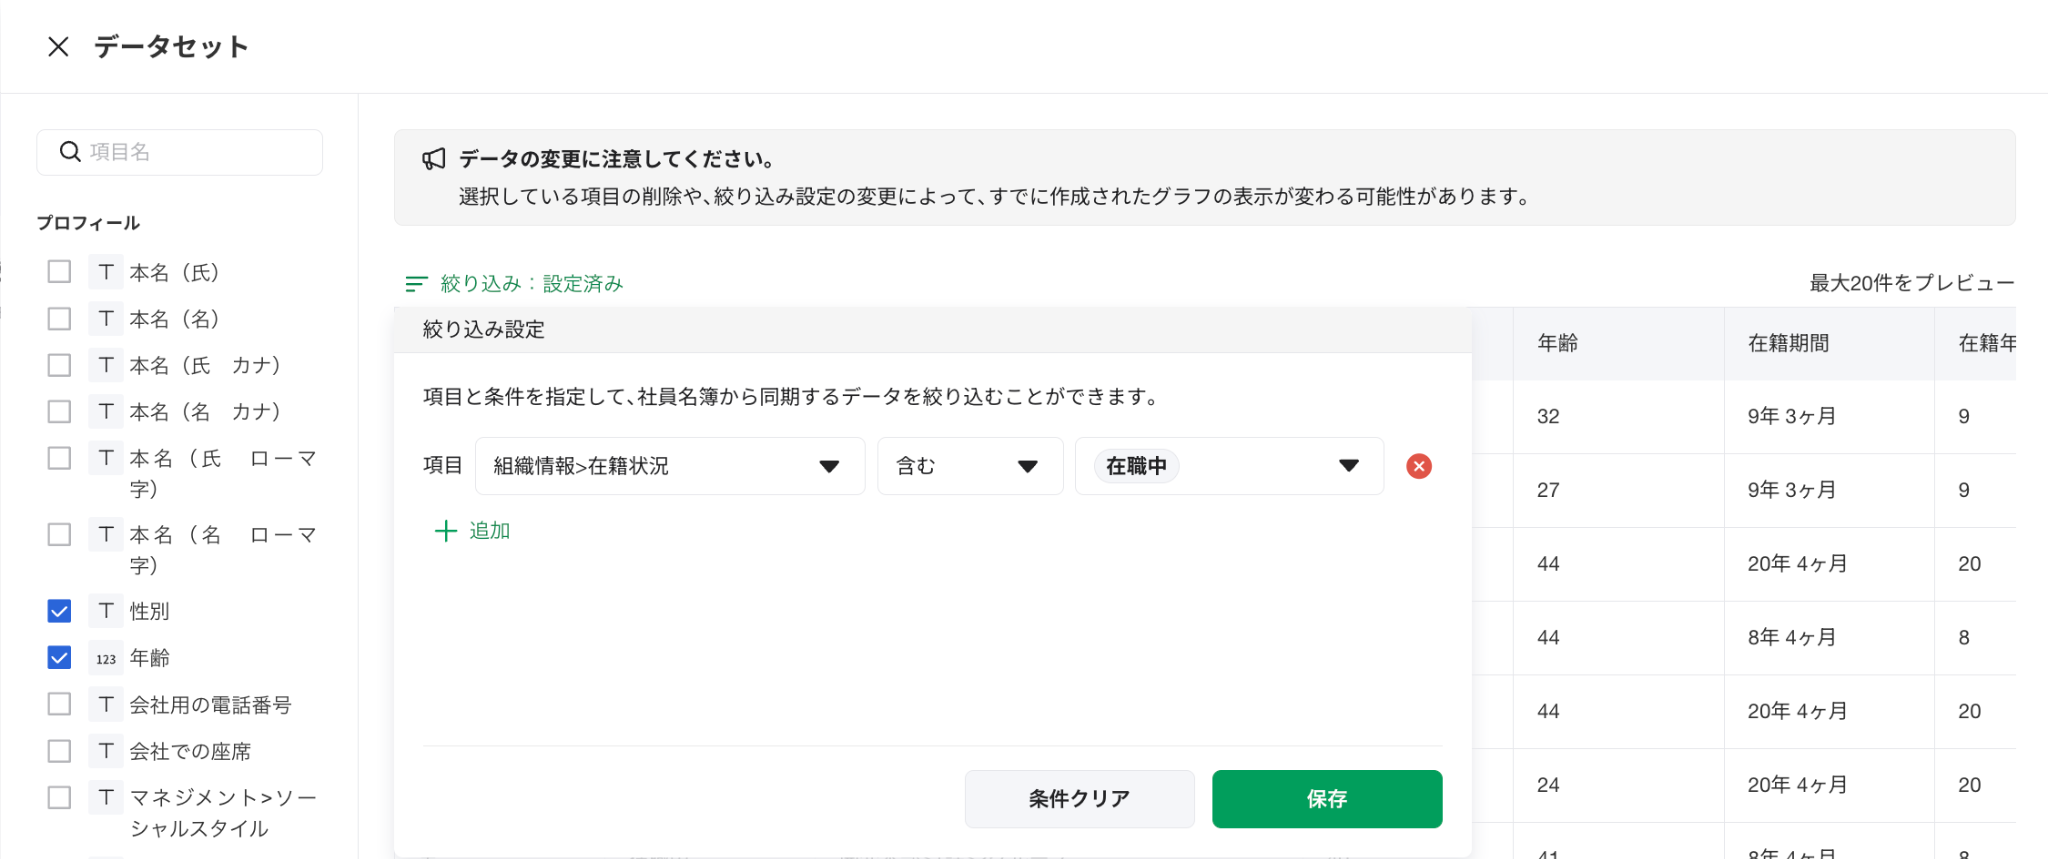Click the text type icon beside 性別
The width and height of the screenshot is (2048, 859).
tap(106, 611)
